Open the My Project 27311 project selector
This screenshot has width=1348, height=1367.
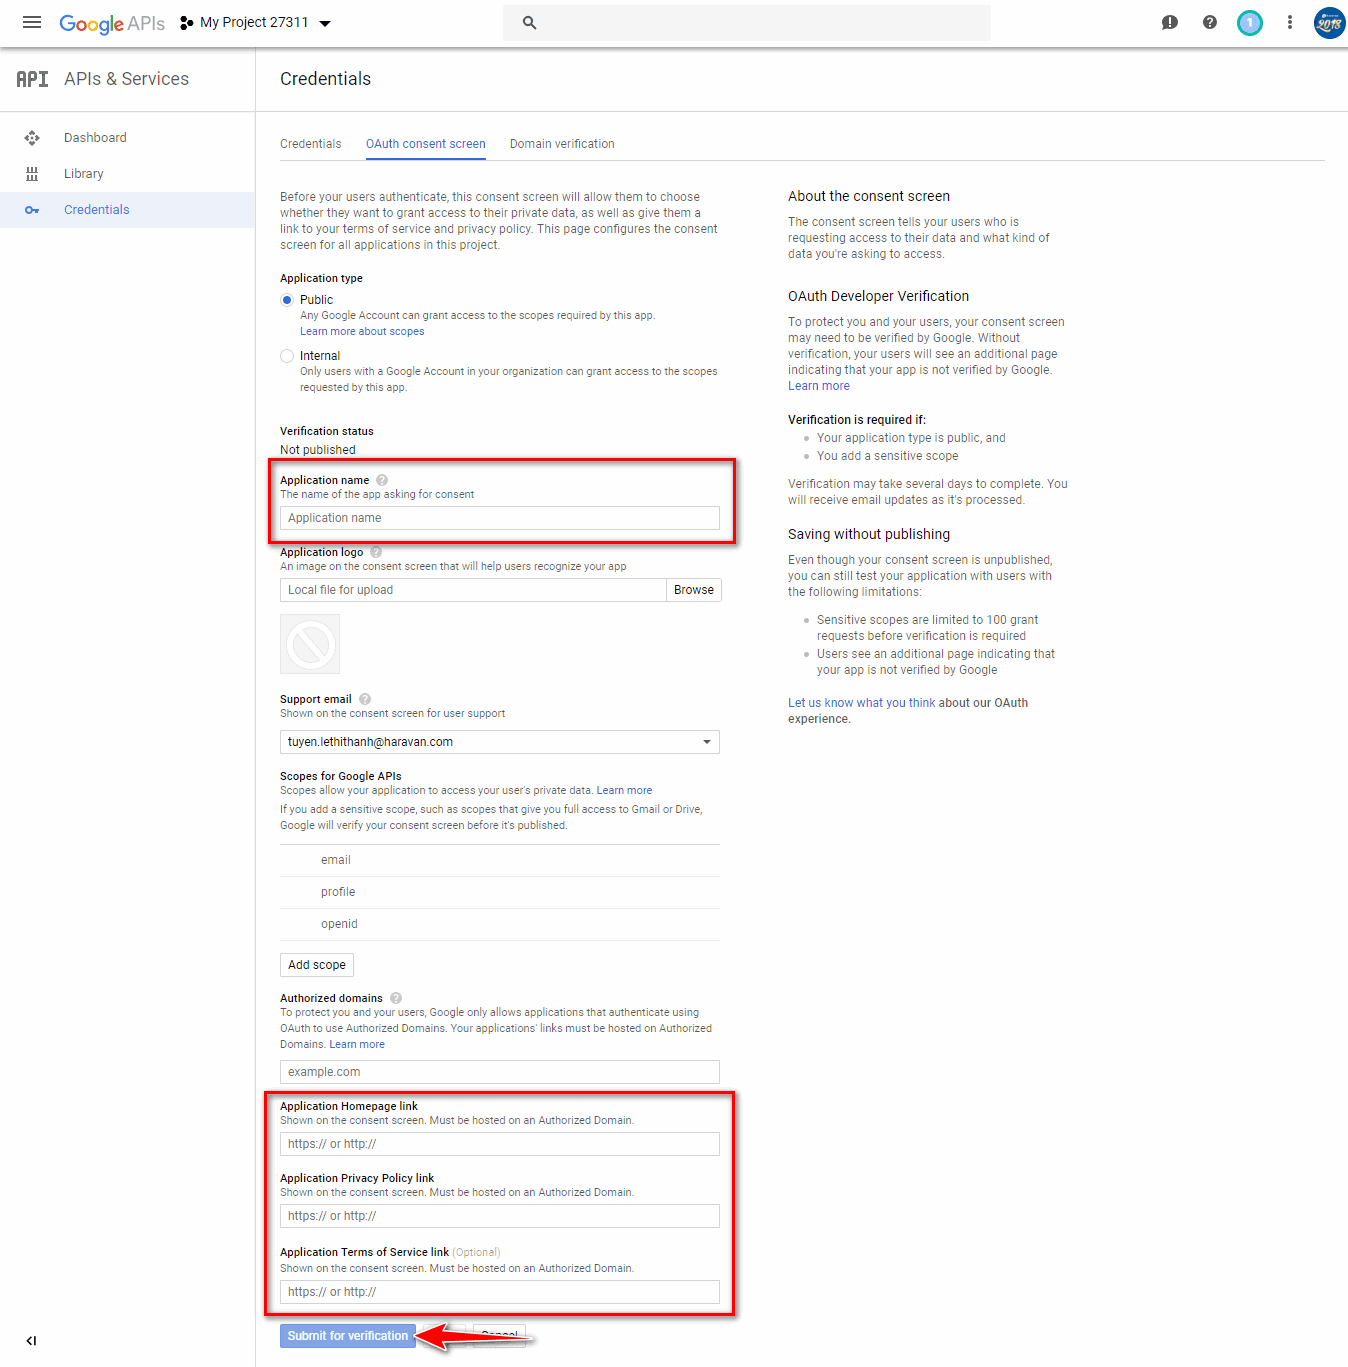pyautogui.click(x=255, y=22)
